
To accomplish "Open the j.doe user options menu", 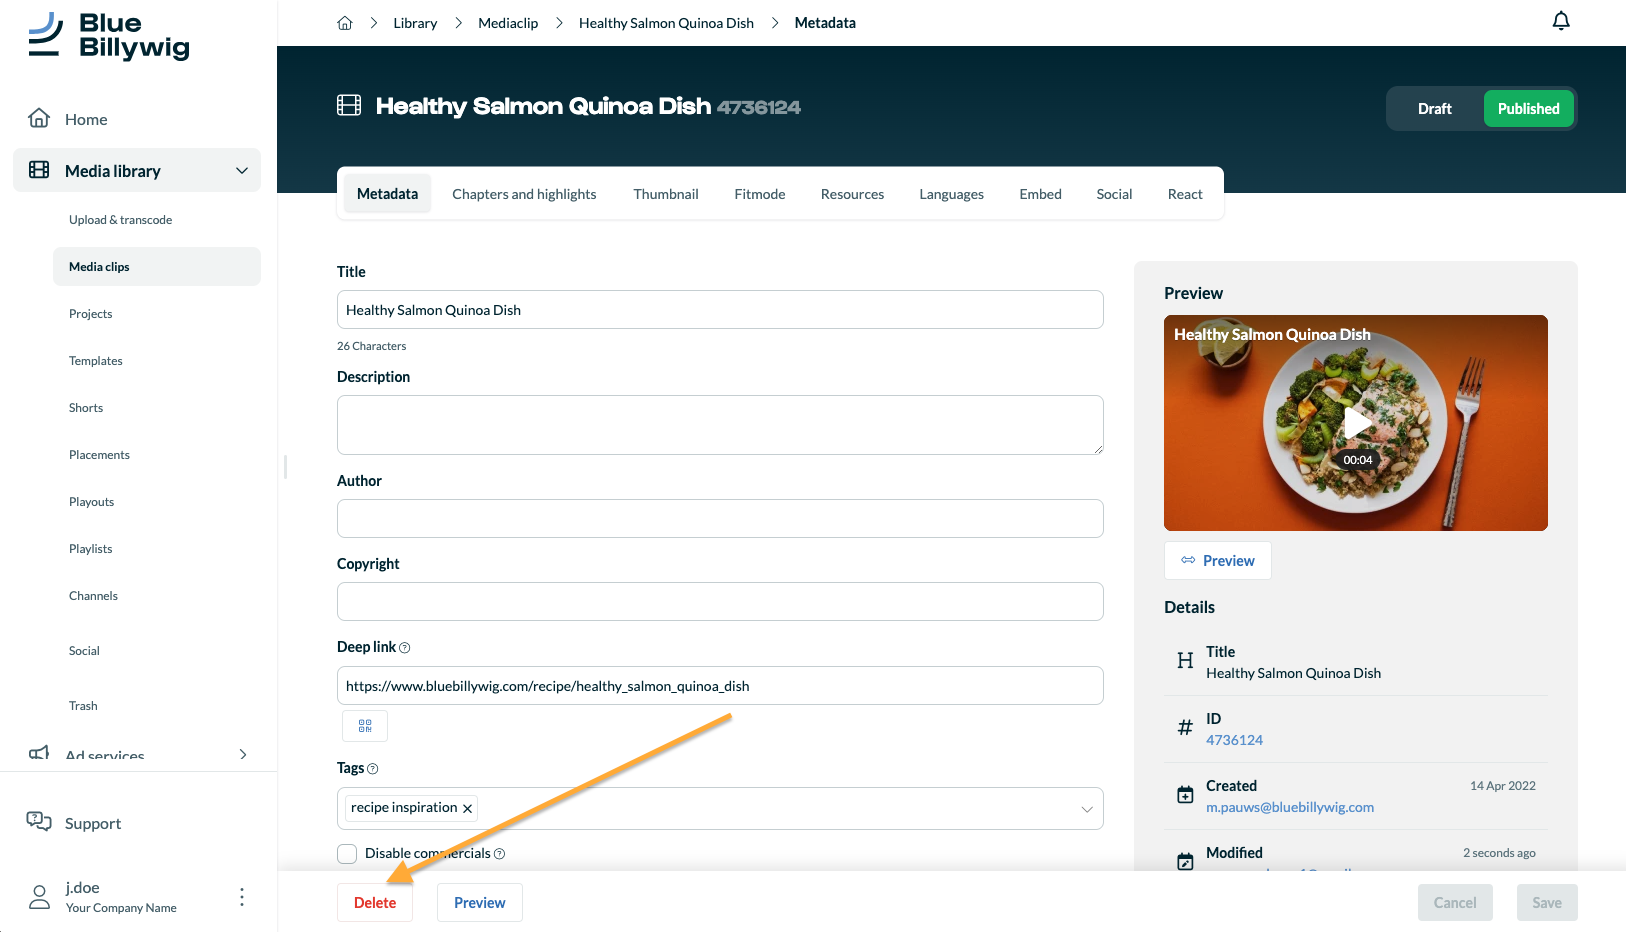I will pyautogui.click(x=241, y=897).
